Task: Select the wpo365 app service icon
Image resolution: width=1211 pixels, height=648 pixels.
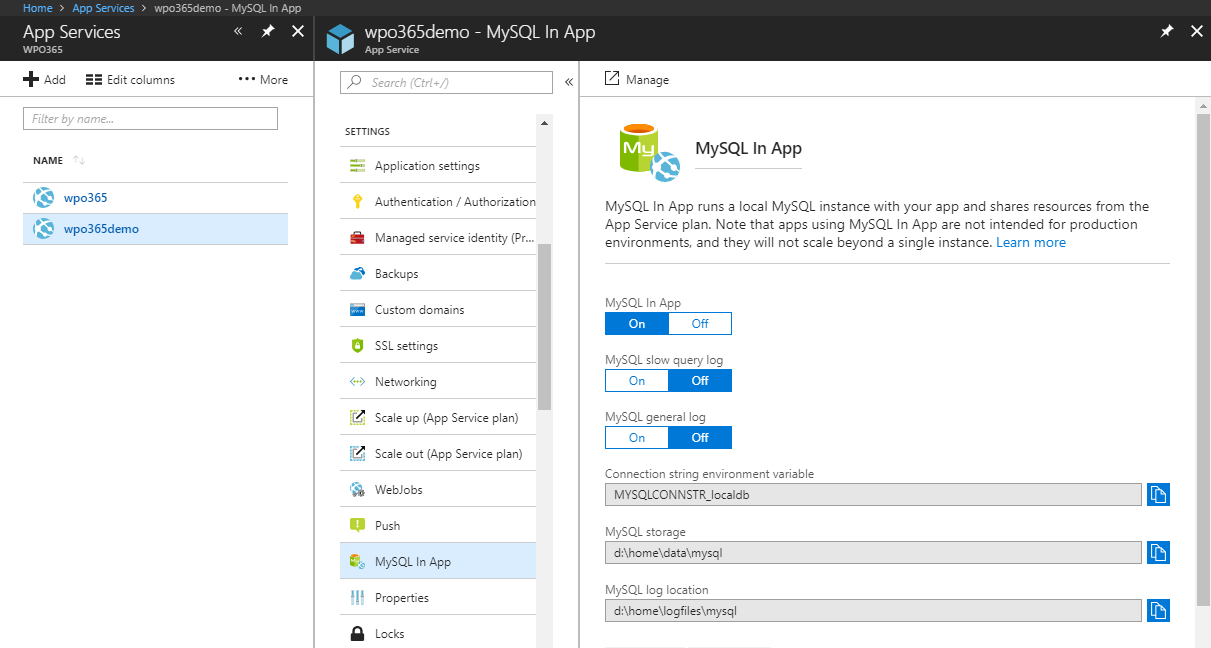Action: (43, 198)
